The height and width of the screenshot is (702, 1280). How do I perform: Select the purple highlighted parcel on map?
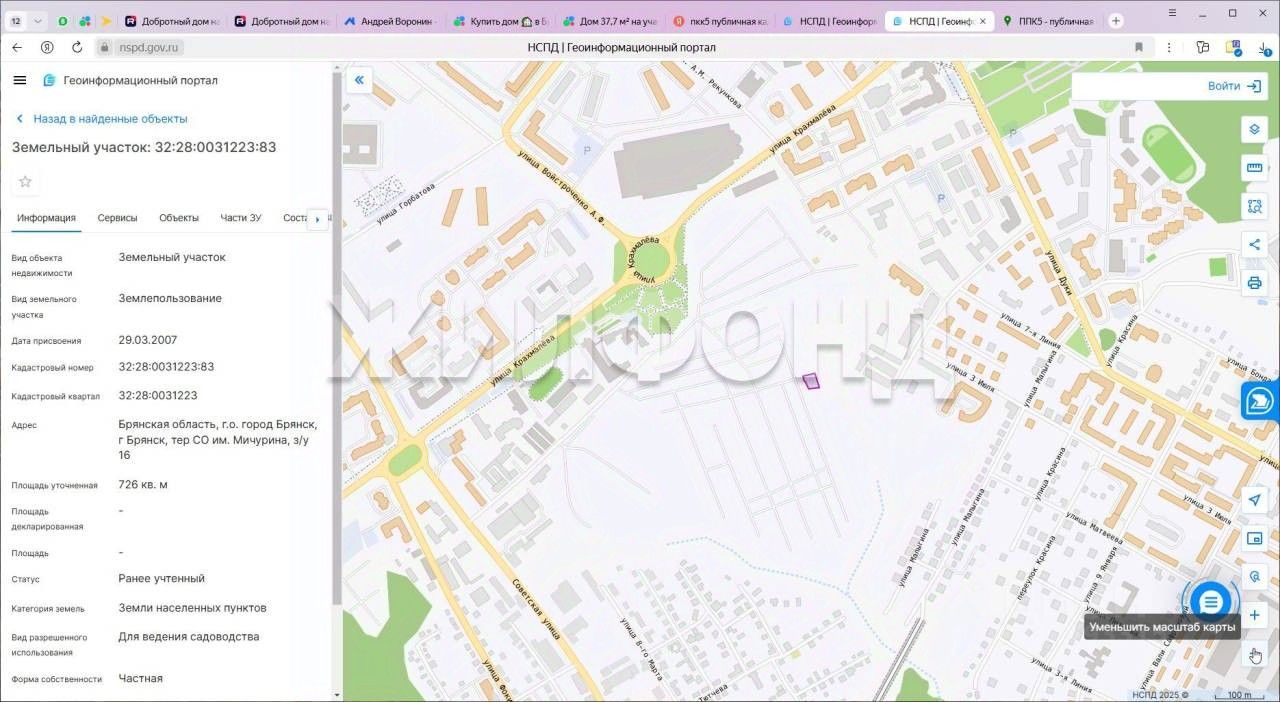click(x=811, y=380)
